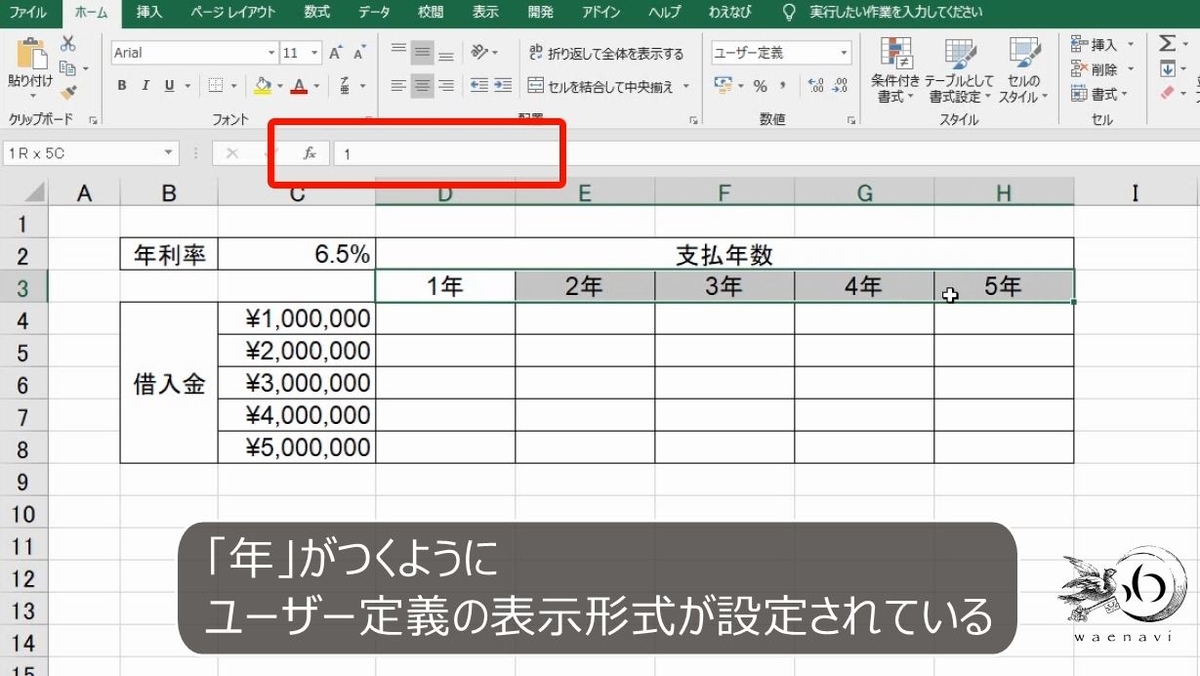Screen dimensions: 1200x676
Task: Toggle middle vertical alignment
Action: pos(422,53)
